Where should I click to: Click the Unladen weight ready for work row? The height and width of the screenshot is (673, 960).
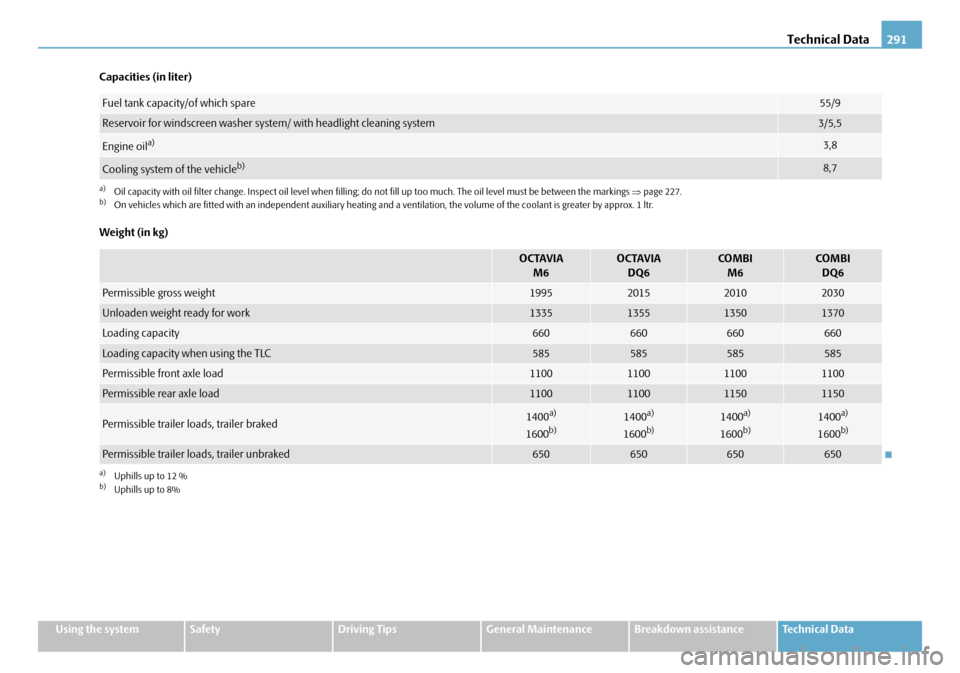pyautogui.click(x=176, y=313)
